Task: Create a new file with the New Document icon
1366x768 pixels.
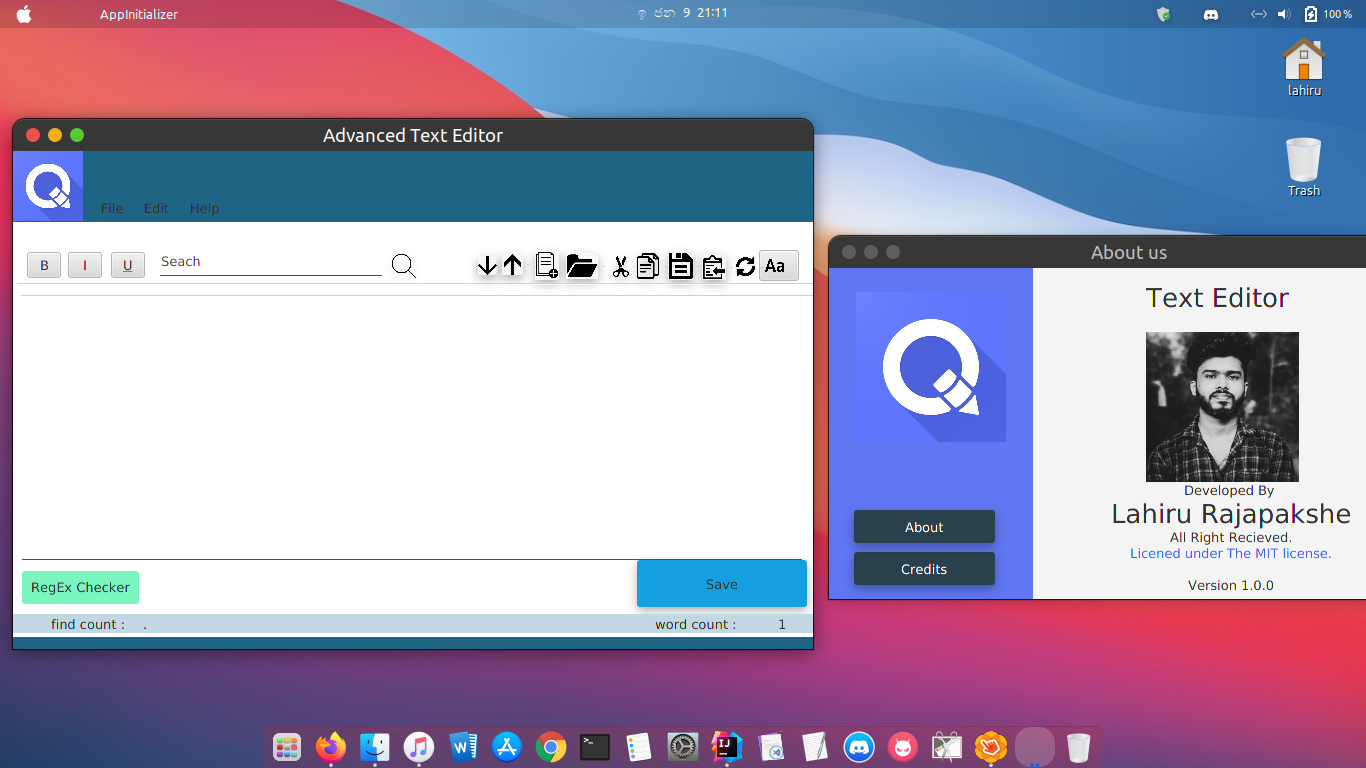Action: (546, 265)
